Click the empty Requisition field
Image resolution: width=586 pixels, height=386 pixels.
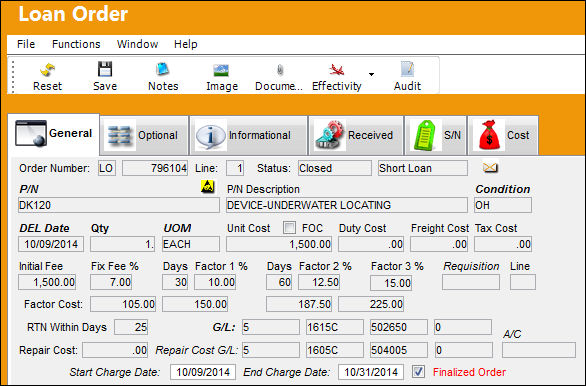click(471, 282)
